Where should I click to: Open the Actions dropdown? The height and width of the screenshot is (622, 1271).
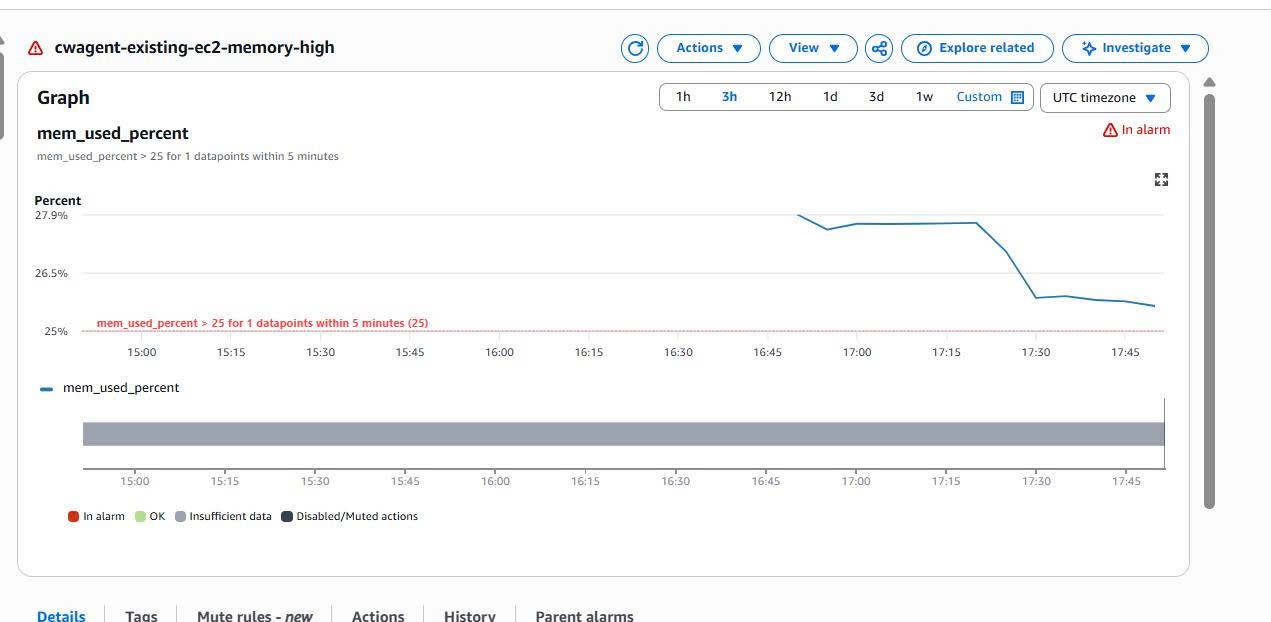click(709, 48)
